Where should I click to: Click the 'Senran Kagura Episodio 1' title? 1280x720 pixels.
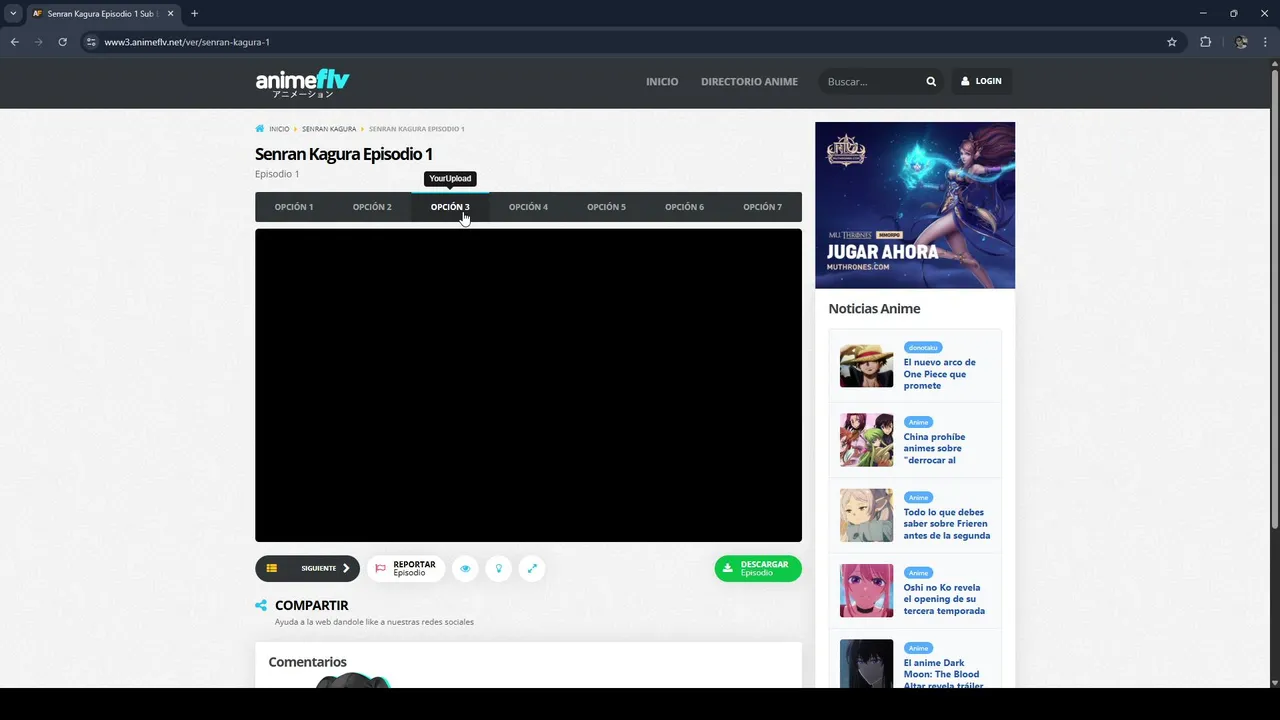(344, 154)
